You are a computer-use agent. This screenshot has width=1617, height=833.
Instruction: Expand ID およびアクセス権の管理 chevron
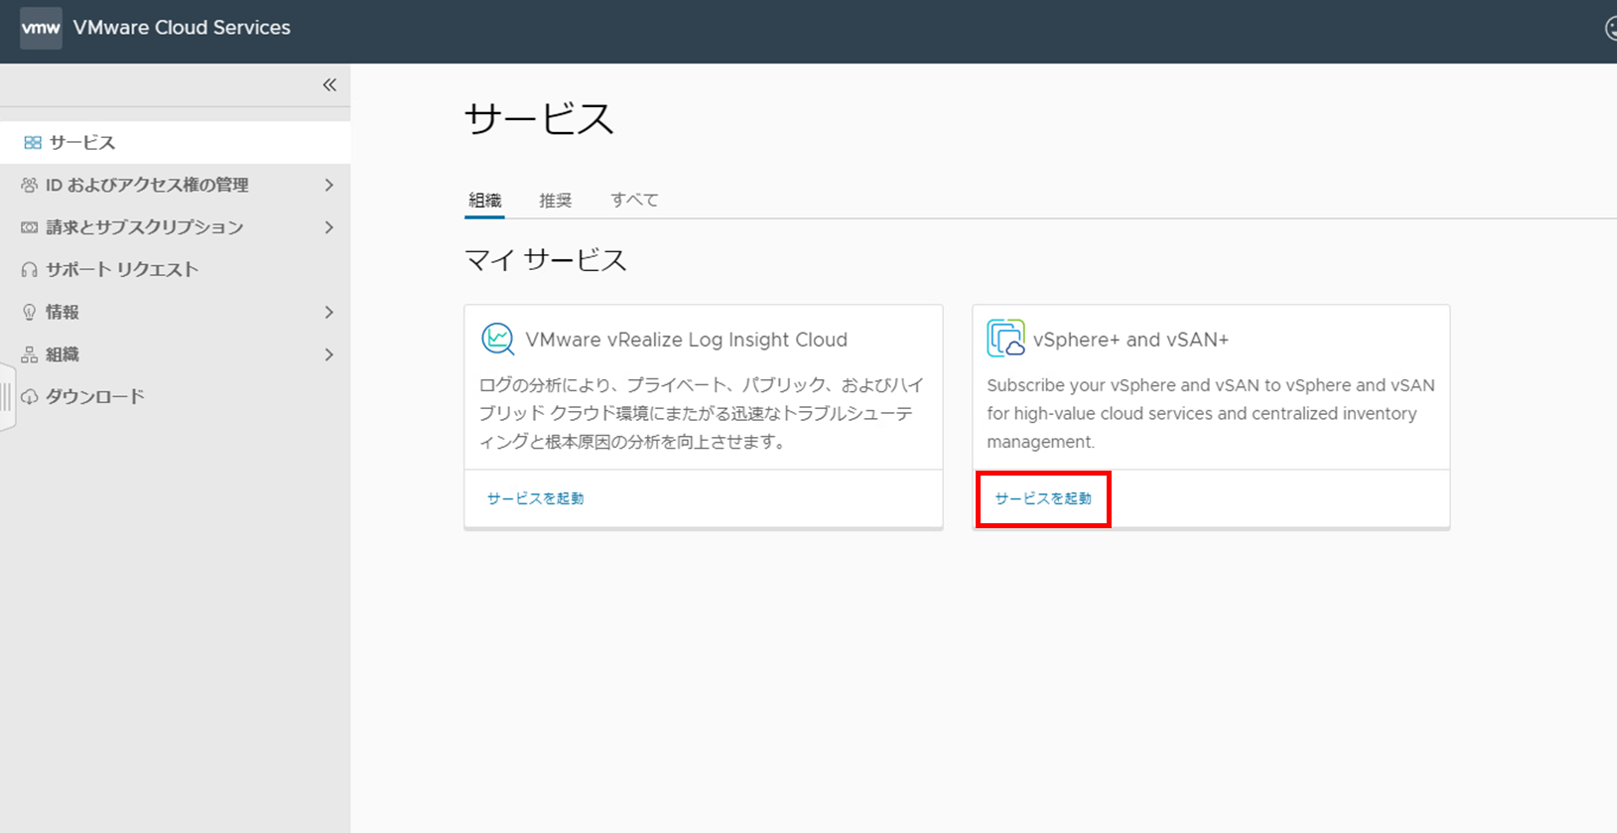click(x=329, y=185)
